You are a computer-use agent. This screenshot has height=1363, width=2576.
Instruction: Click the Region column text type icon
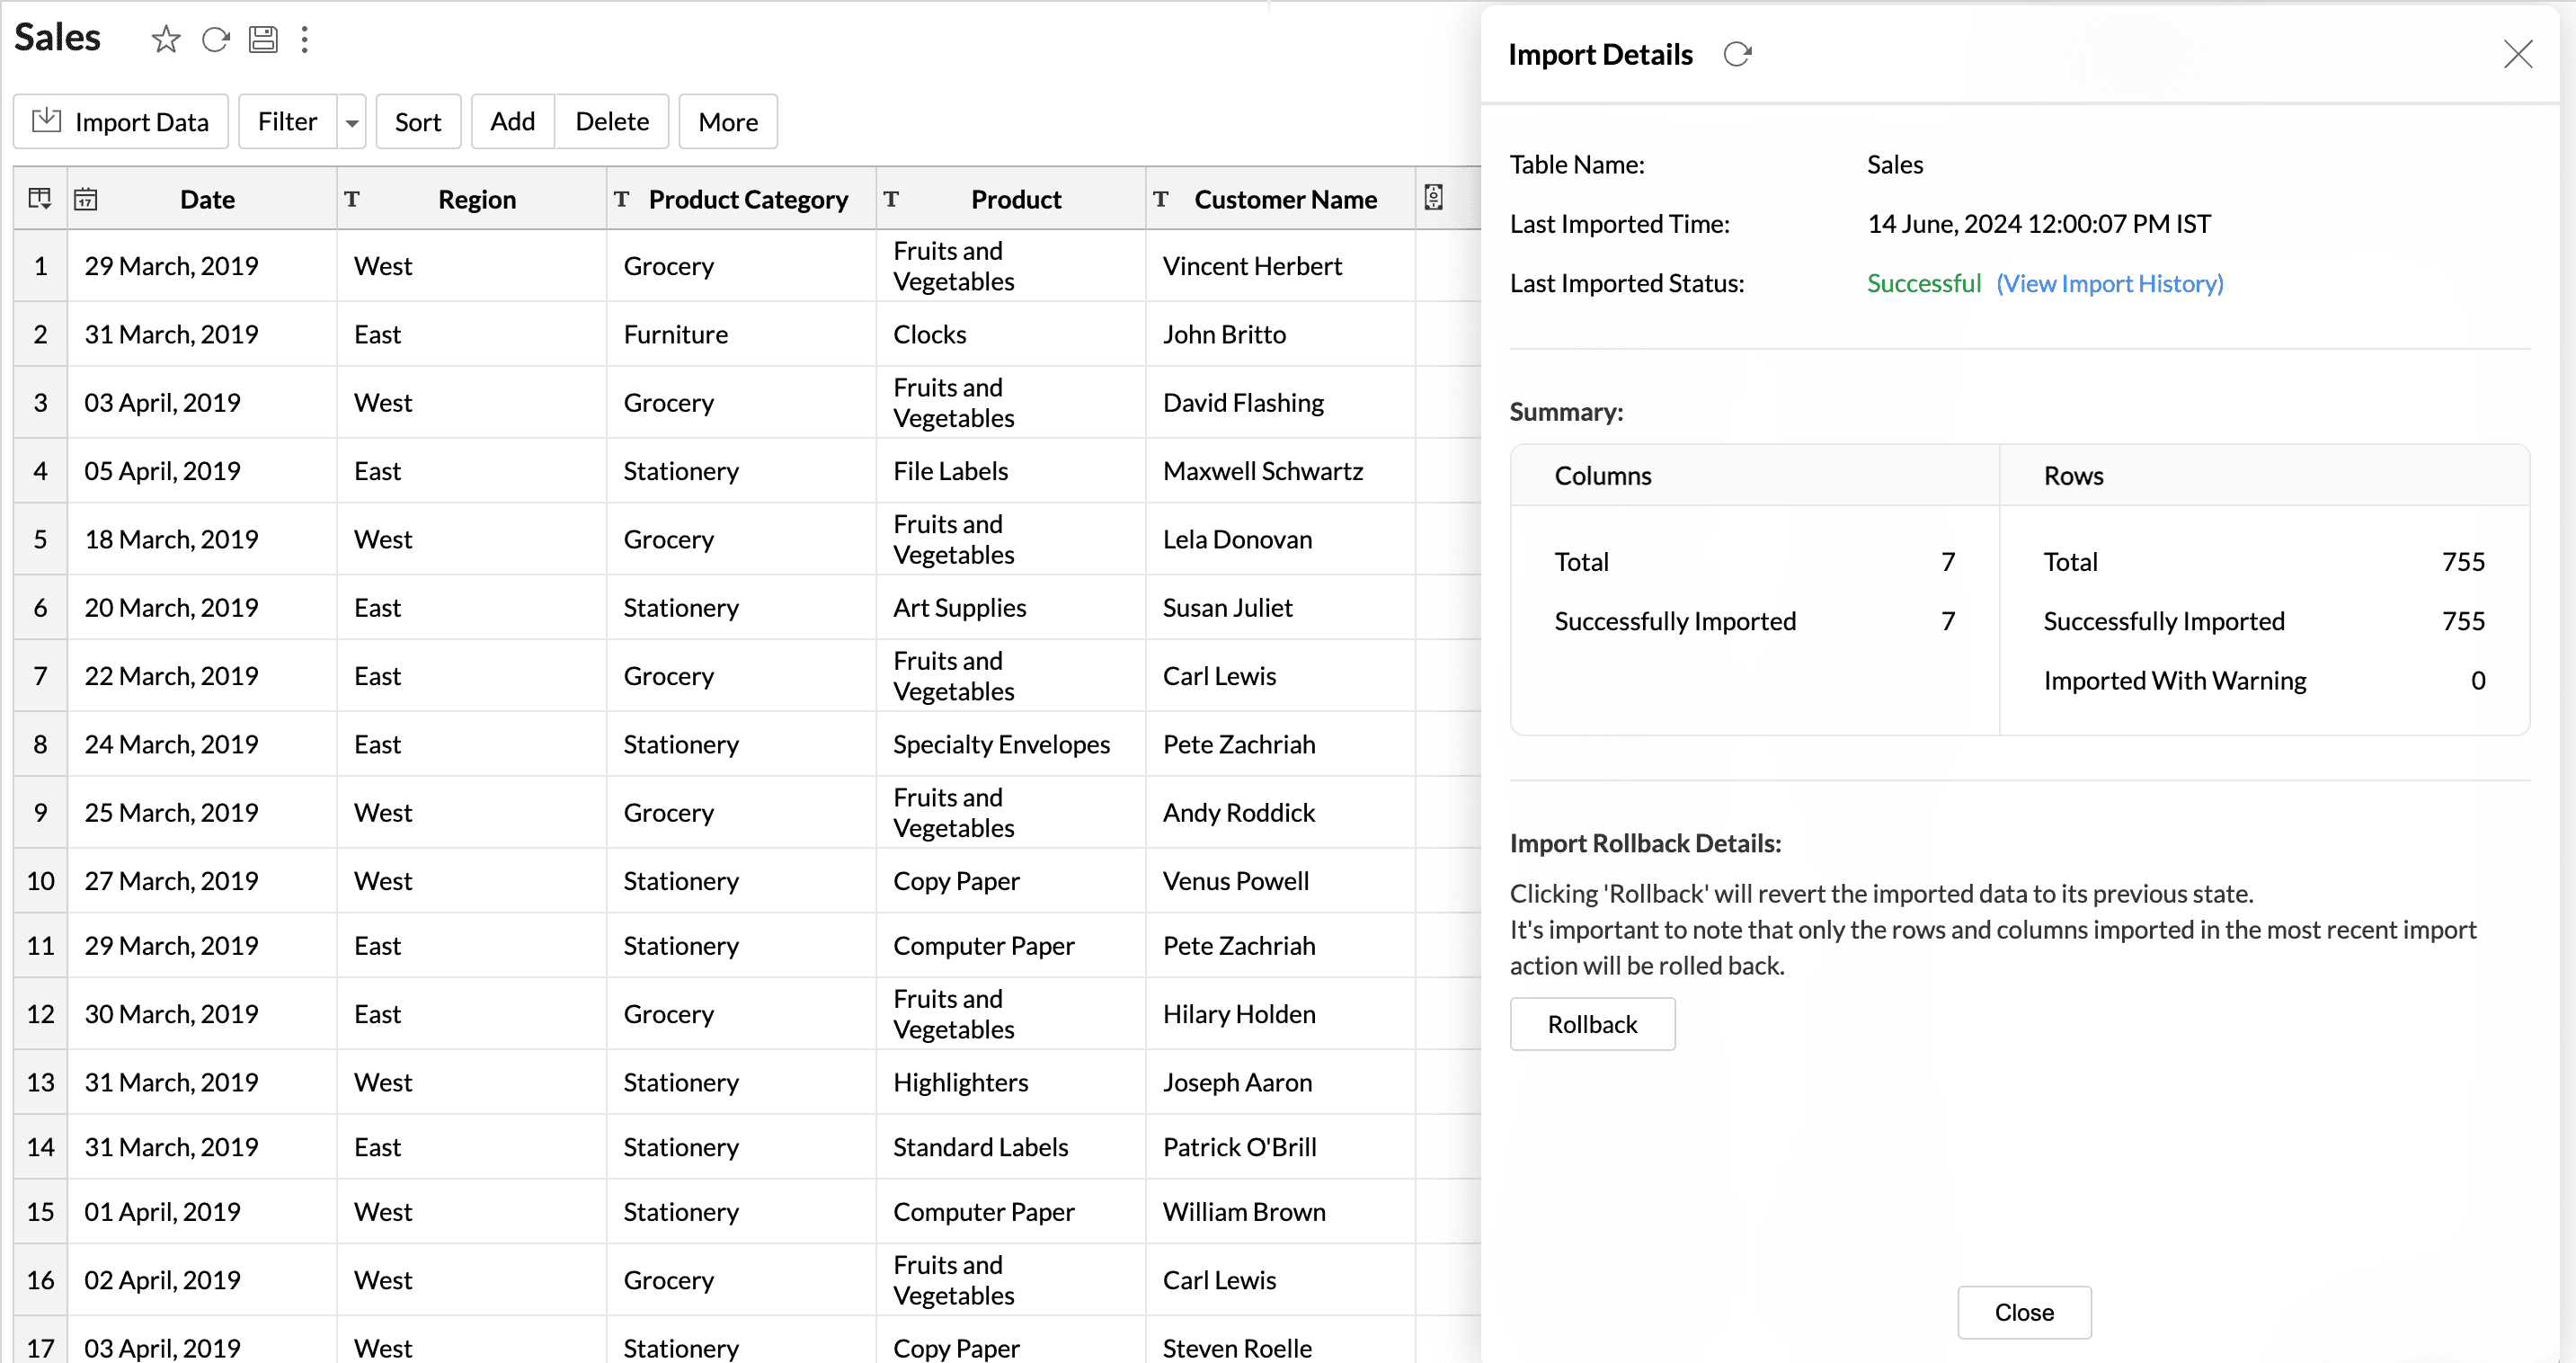click(352, 199)
